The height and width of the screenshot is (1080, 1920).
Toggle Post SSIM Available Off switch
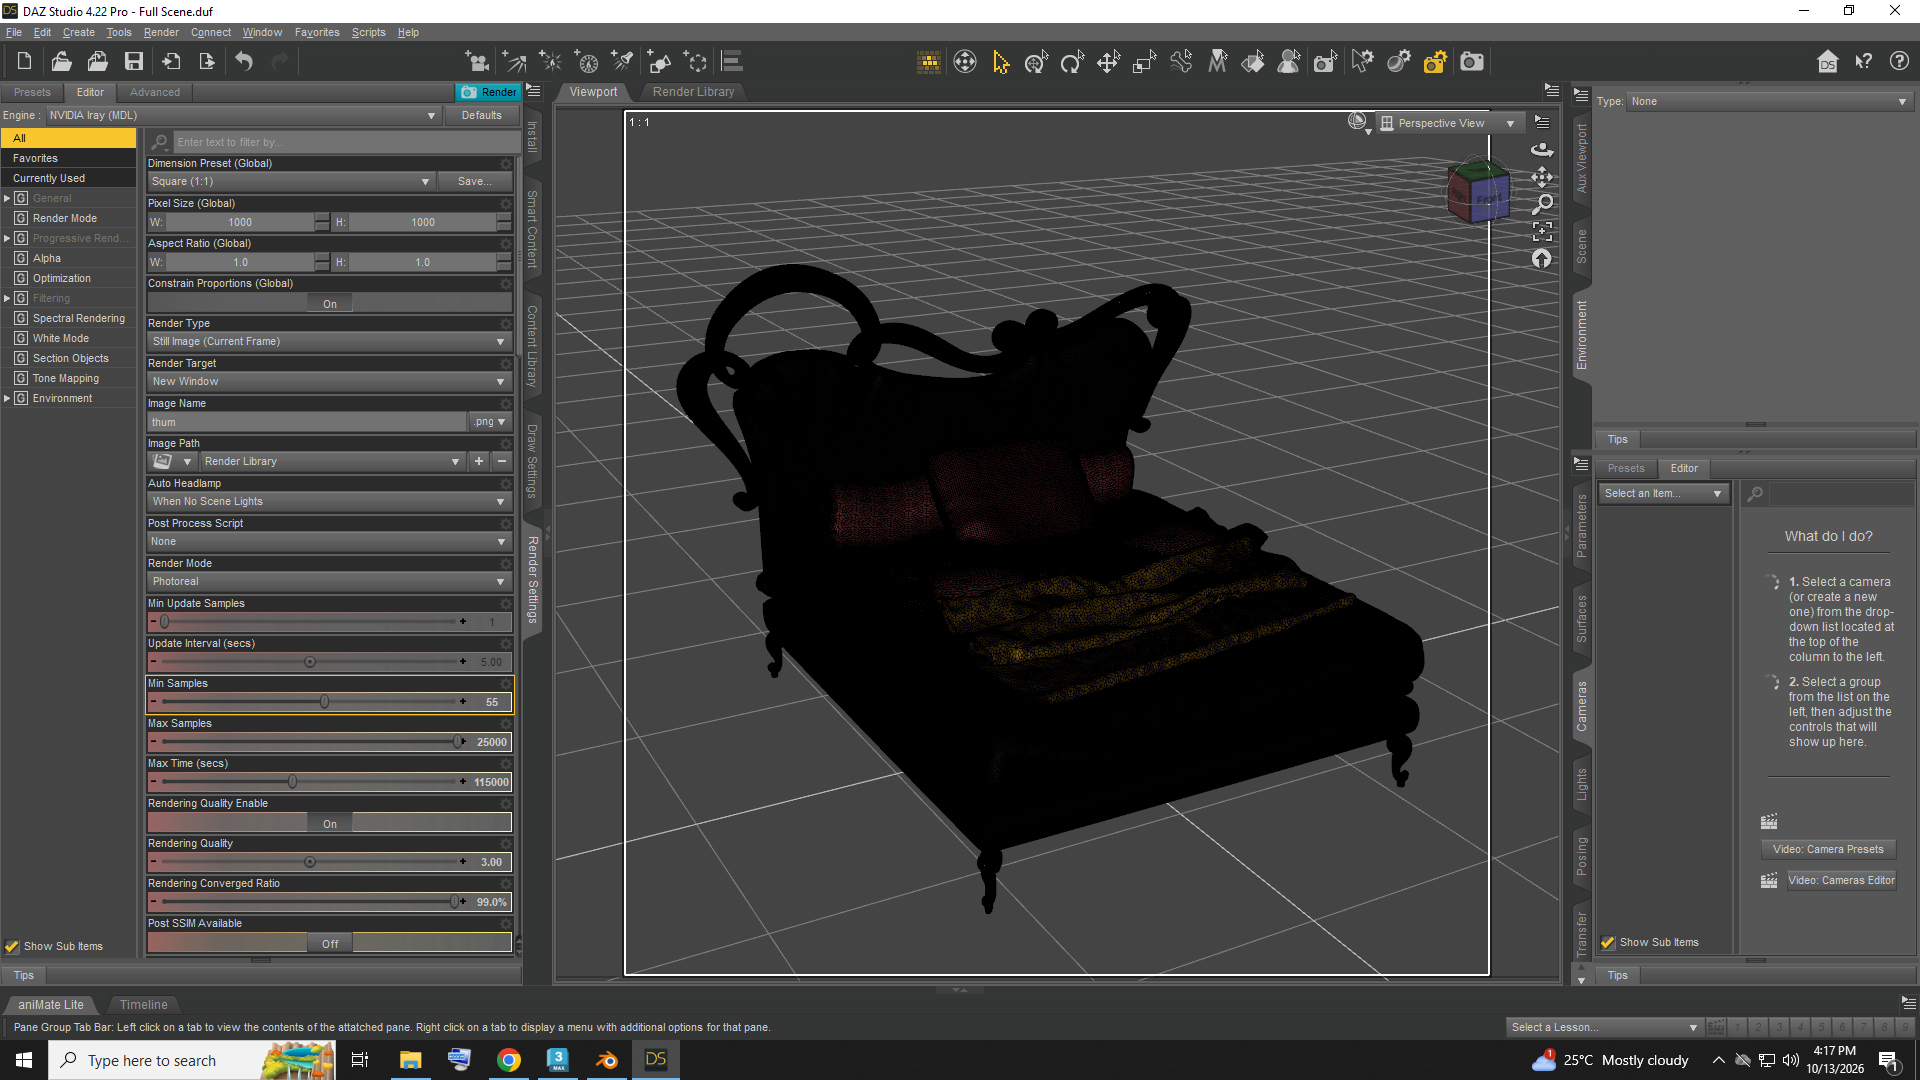[x=330, y=943]
